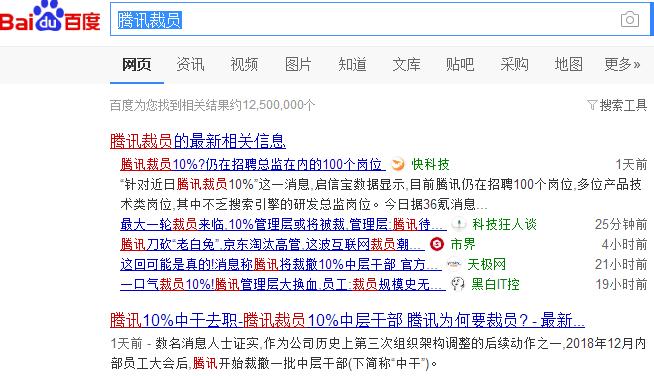
Task: Go to the 文库 tab
Action: point(406,65)
